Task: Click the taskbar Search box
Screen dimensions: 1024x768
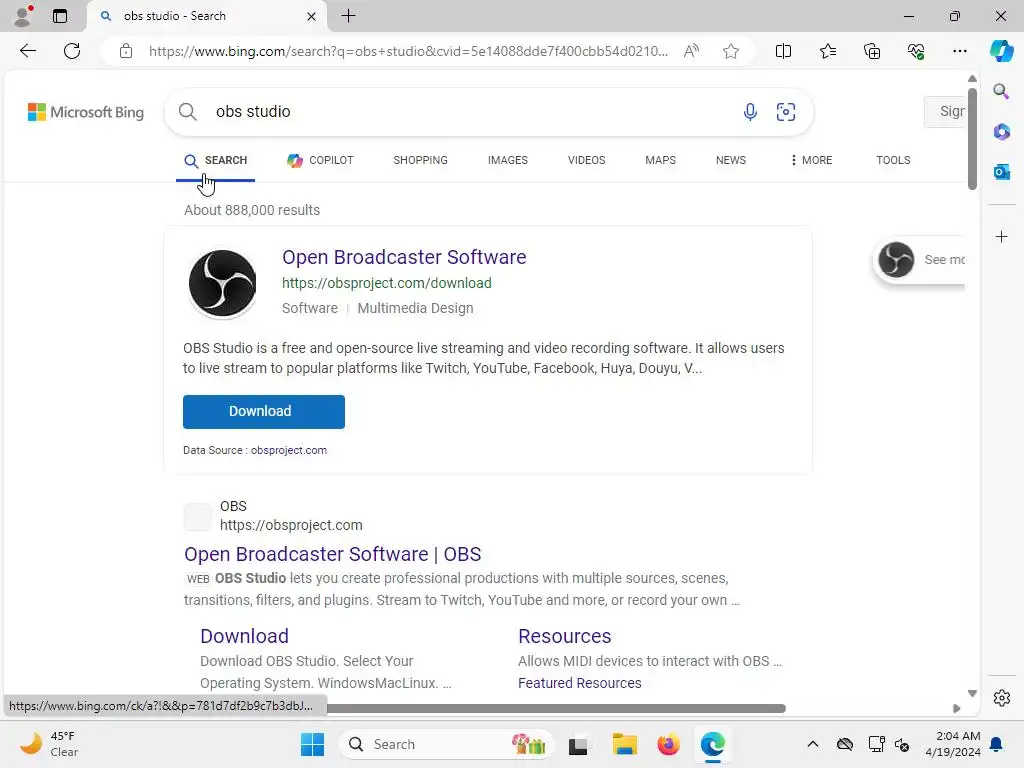Action: pos(447,744)
